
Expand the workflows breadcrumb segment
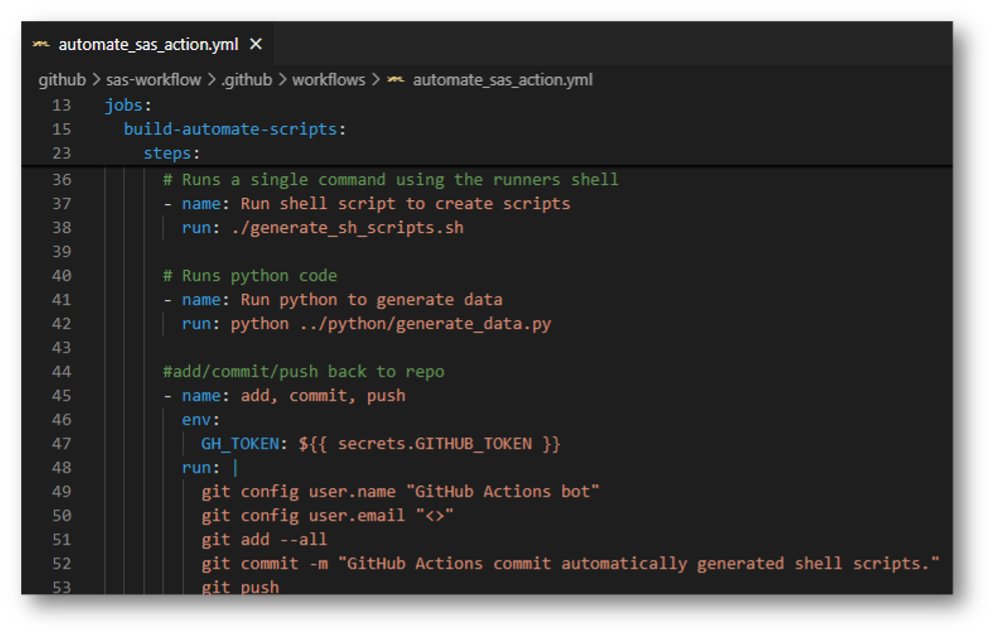click(x=328, y=79)
